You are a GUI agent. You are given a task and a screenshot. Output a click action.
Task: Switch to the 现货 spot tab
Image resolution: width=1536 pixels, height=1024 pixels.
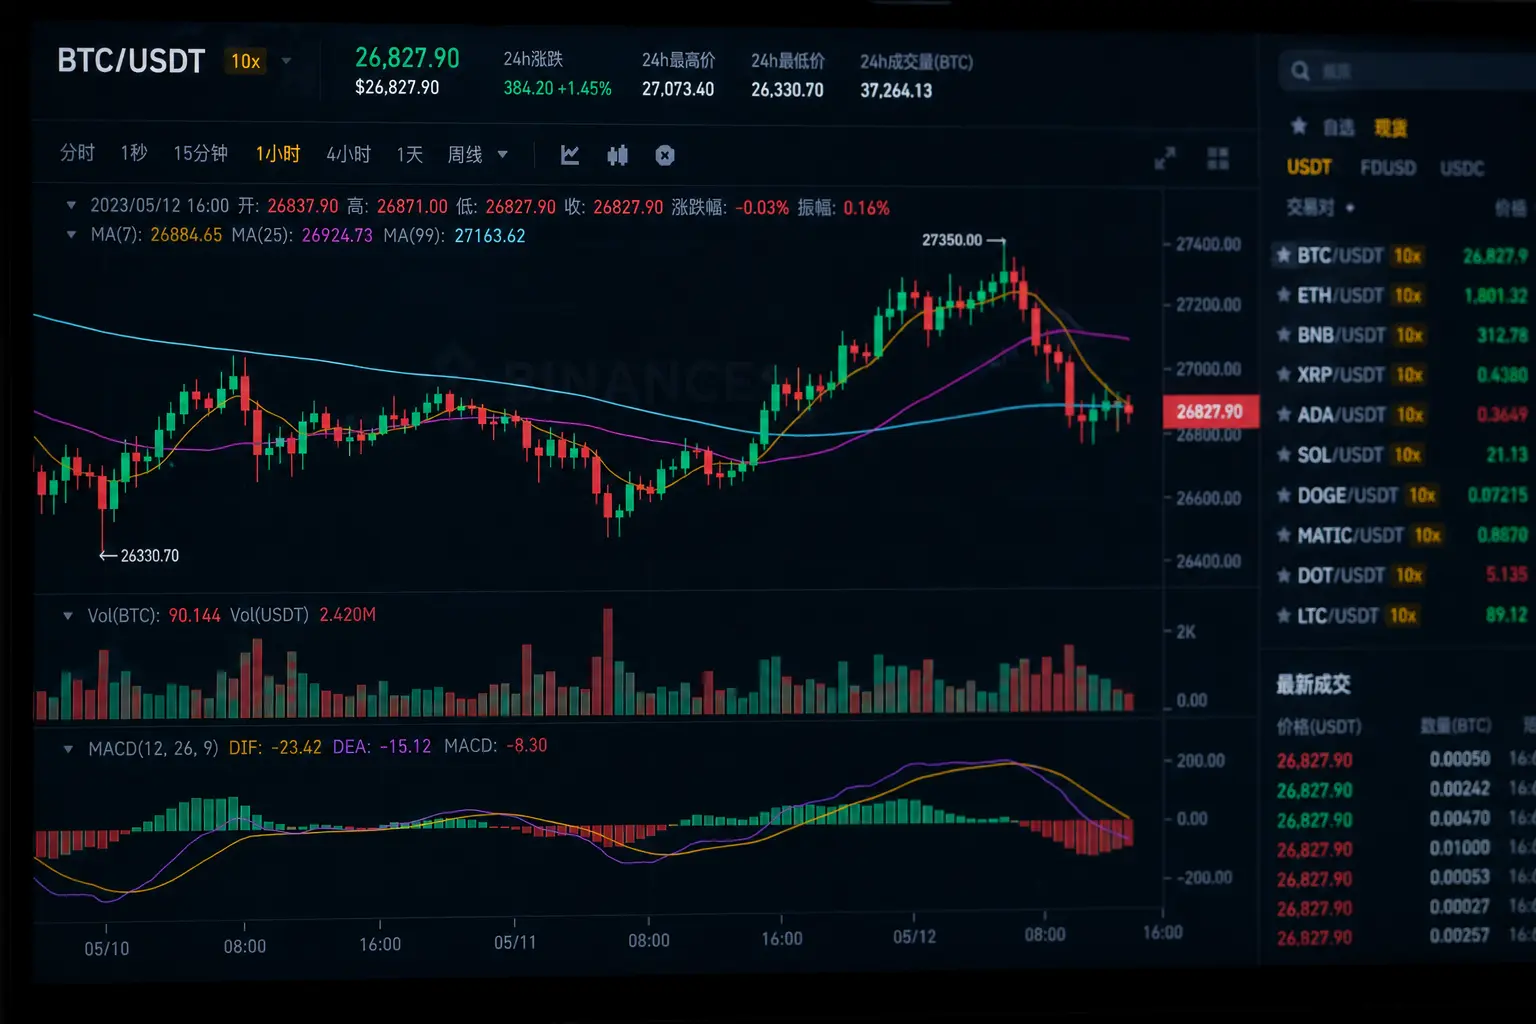1391,127
